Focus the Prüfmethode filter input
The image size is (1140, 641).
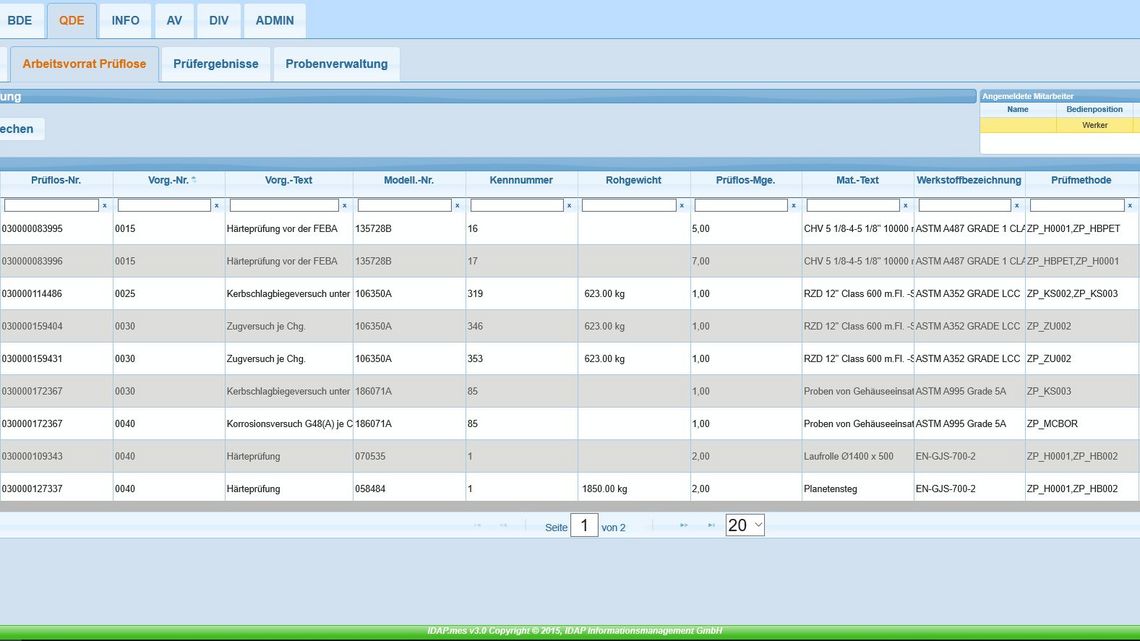[1077, 206]
